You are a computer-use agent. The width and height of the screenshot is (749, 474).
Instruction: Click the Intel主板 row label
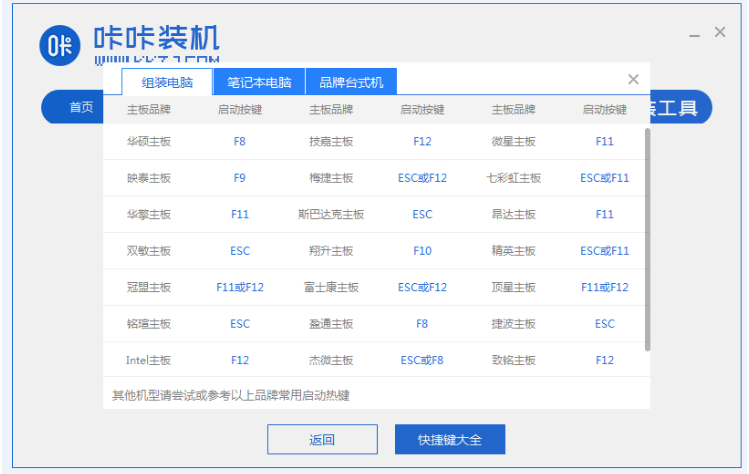149,360
